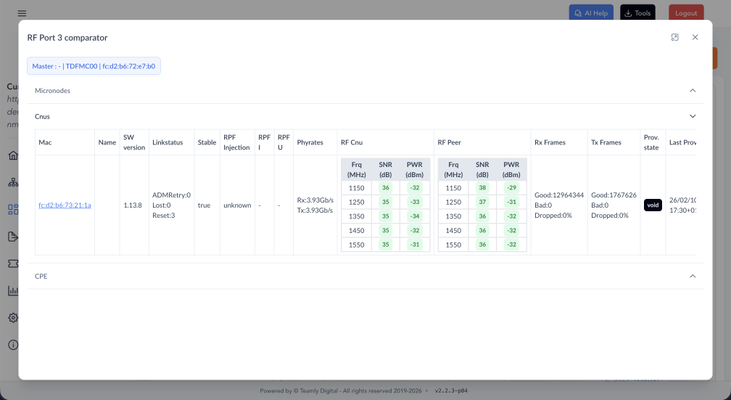Click the red Logout button
Screen dimensions: 731x400
(x=686, y=13)
